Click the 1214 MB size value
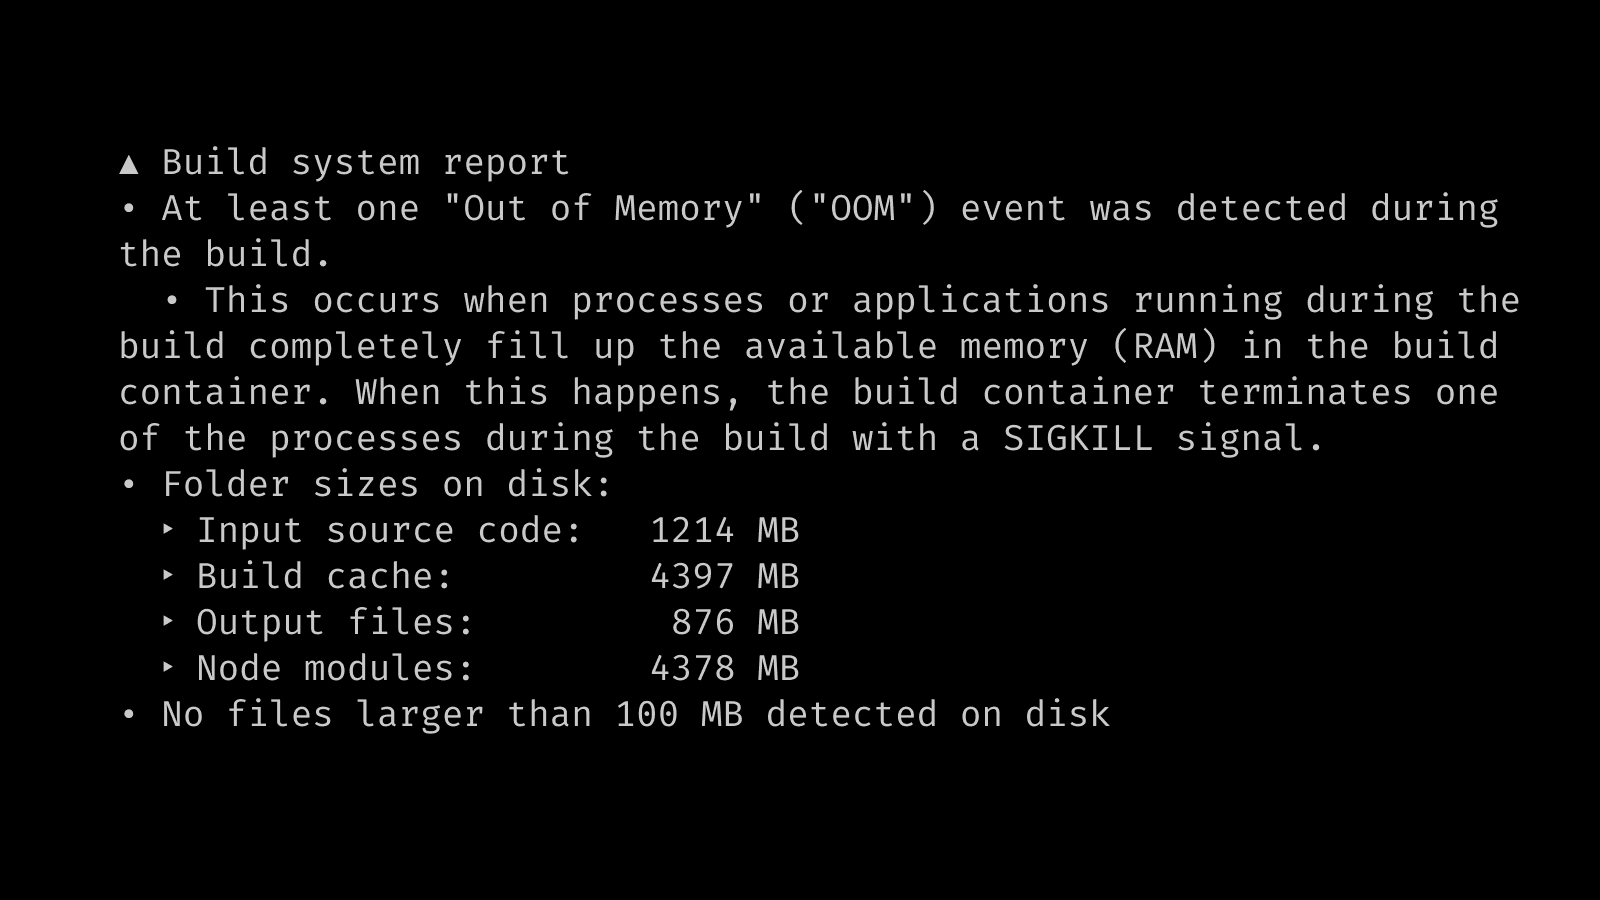This screenshot has width=1600, height=900. (x=724, y=531)
